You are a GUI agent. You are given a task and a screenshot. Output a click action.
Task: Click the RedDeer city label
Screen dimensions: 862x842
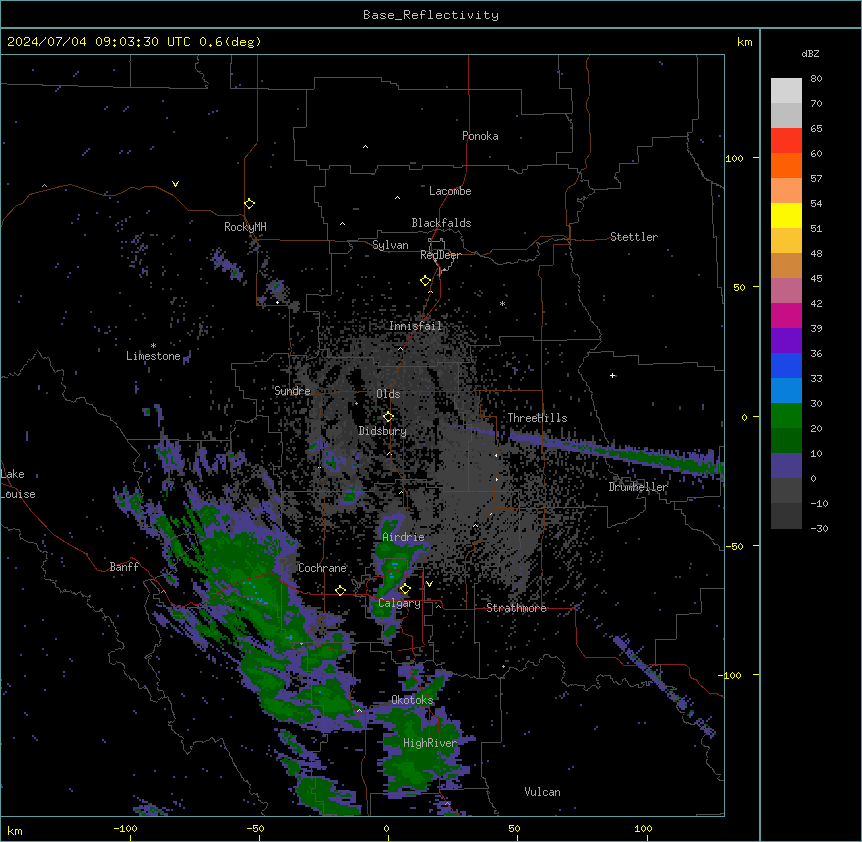tap(440, 255)
